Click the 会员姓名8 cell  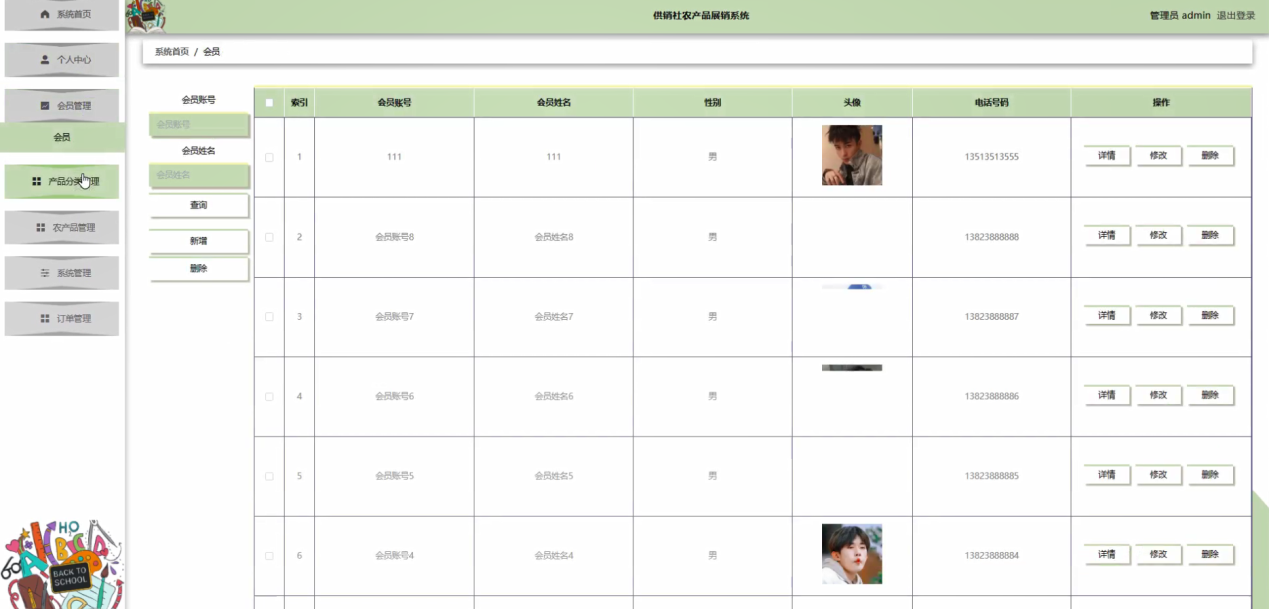[554, 237]
